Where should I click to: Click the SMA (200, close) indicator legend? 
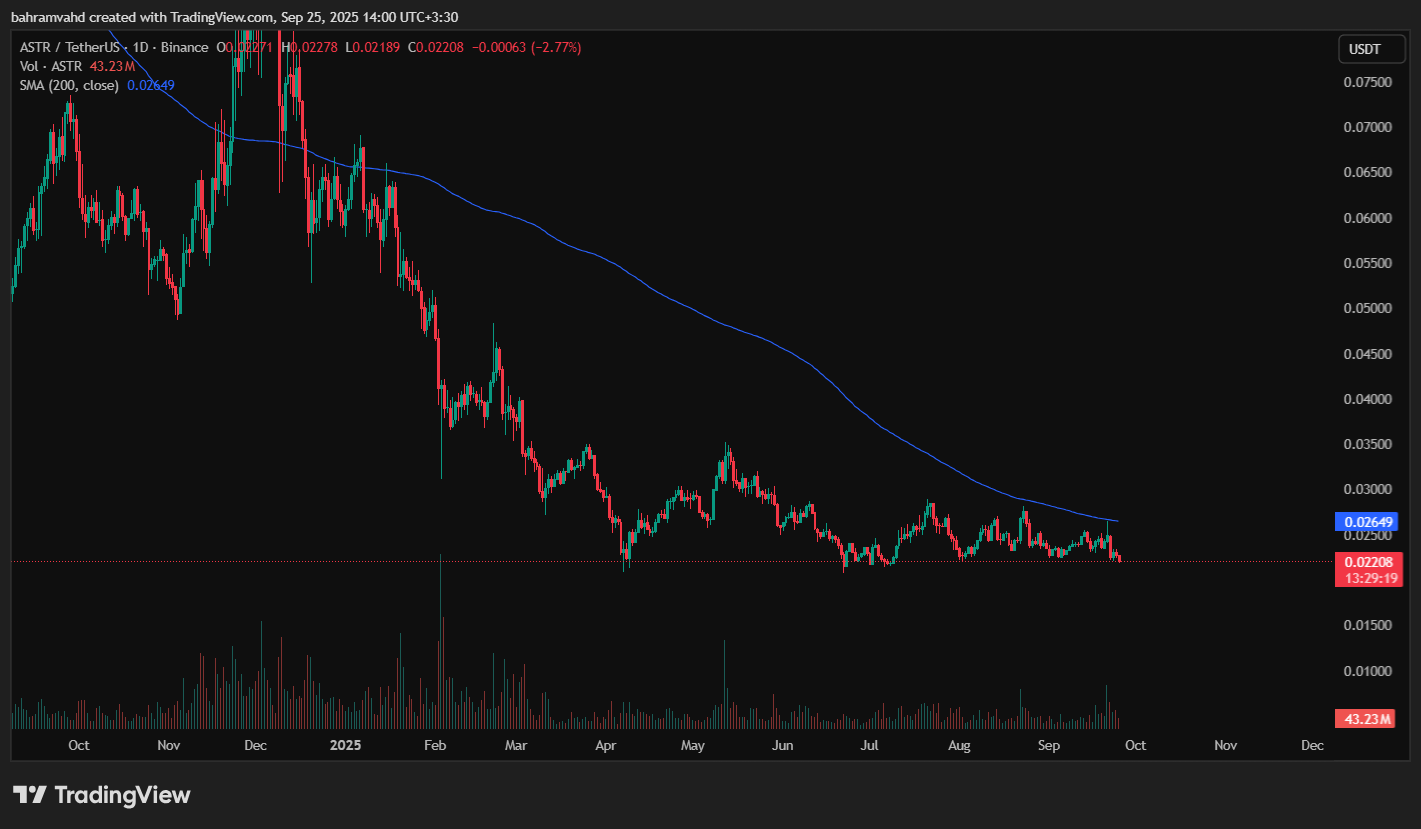tap(69, 86)
